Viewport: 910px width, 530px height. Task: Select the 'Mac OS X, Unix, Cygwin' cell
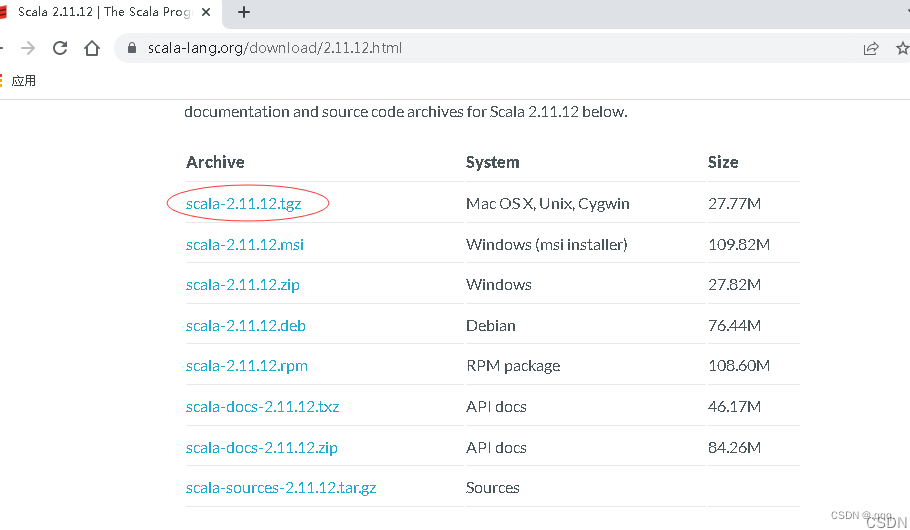click(x=548, y=204)
